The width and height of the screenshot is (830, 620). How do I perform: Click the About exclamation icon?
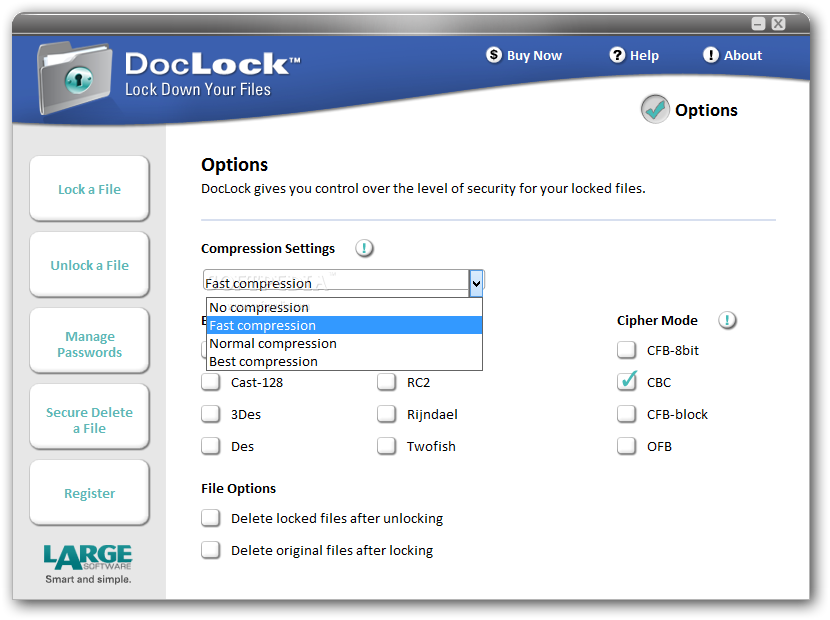711,55
